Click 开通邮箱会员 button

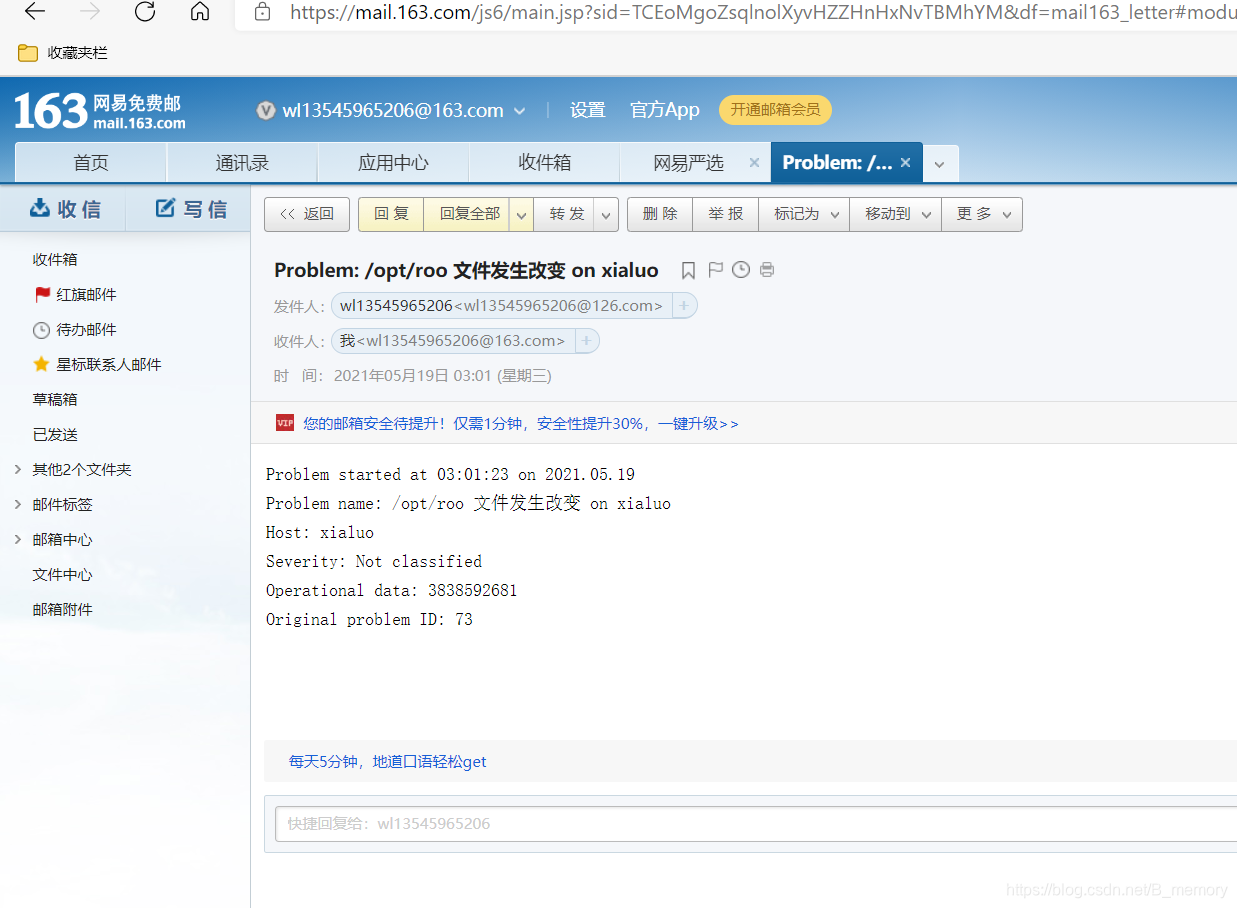pos(775,110)
